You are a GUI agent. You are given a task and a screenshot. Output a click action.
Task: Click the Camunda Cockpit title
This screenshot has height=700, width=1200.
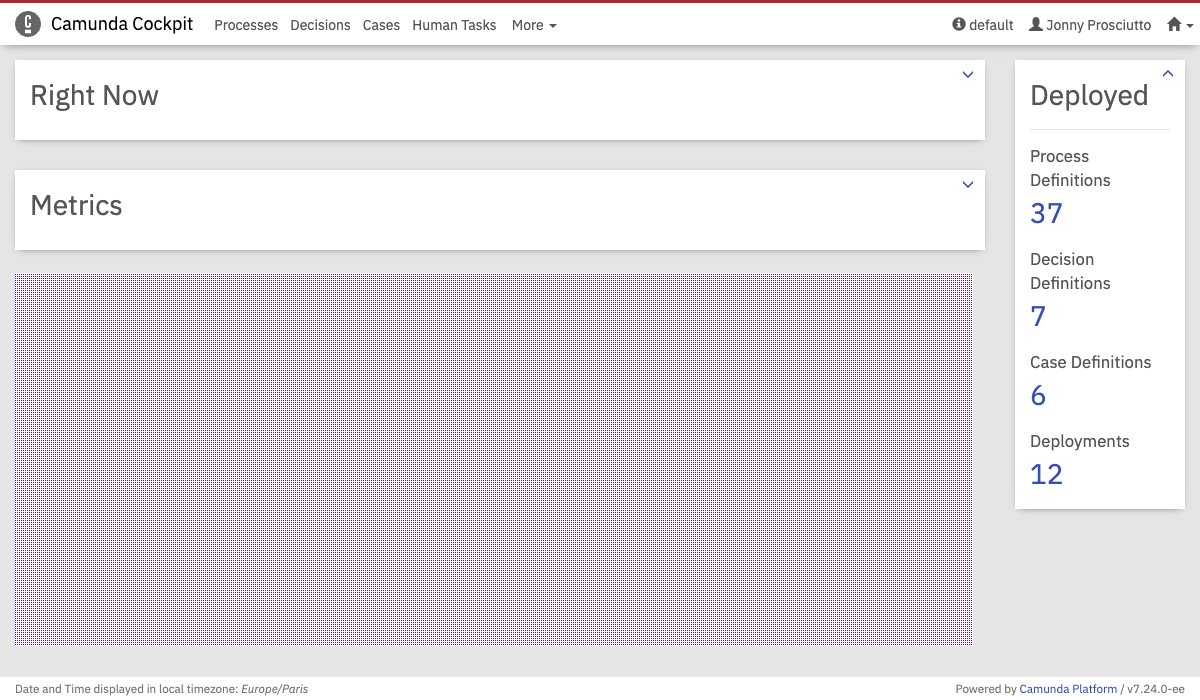122,25
